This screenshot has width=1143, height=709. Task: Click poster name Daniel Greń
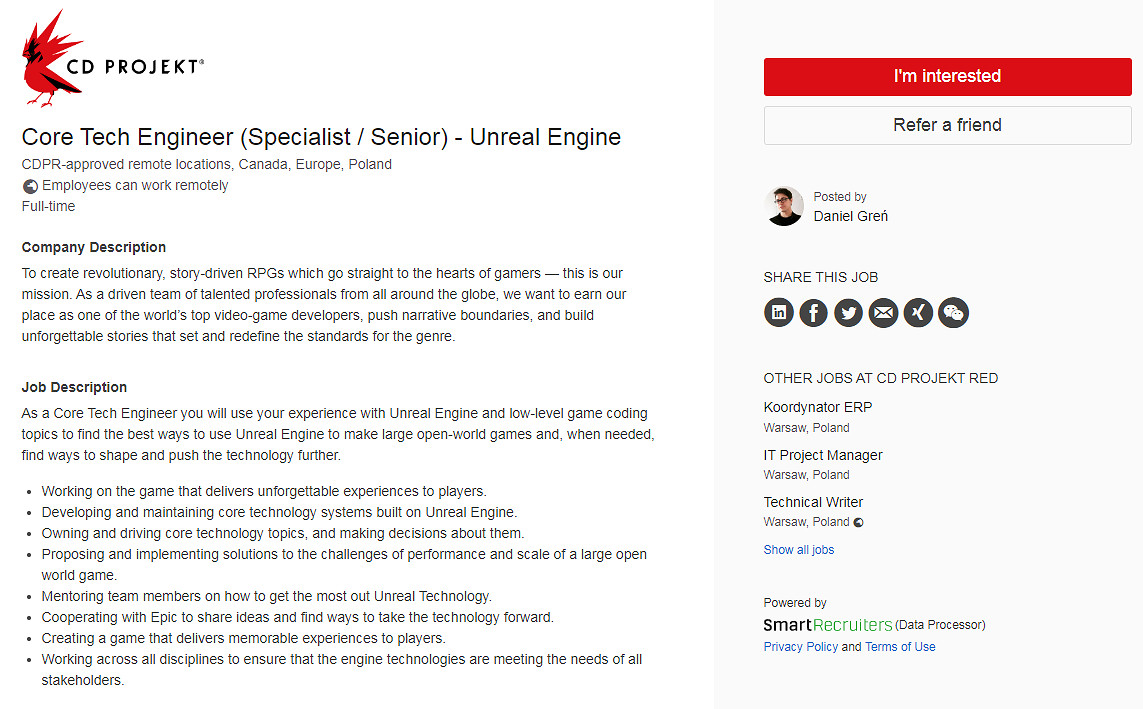tap(850, 216)
